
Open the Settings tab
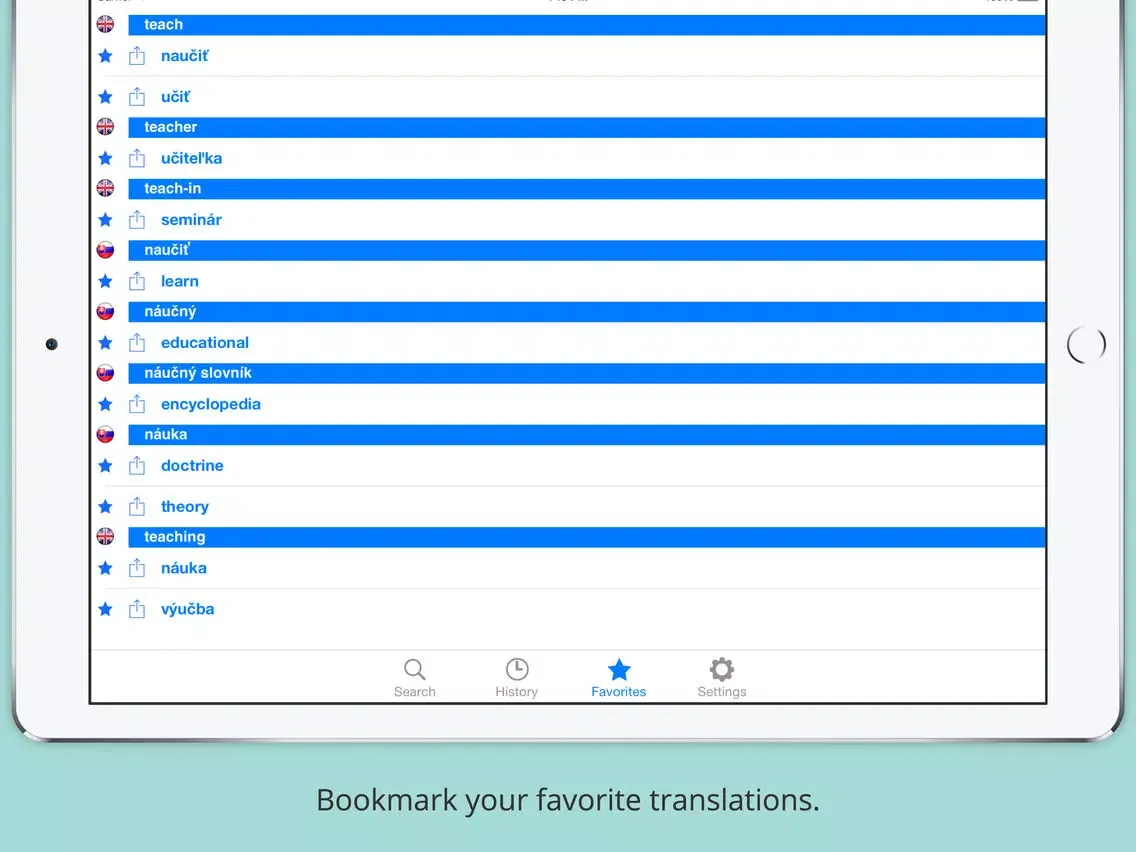tap(722, 678)
